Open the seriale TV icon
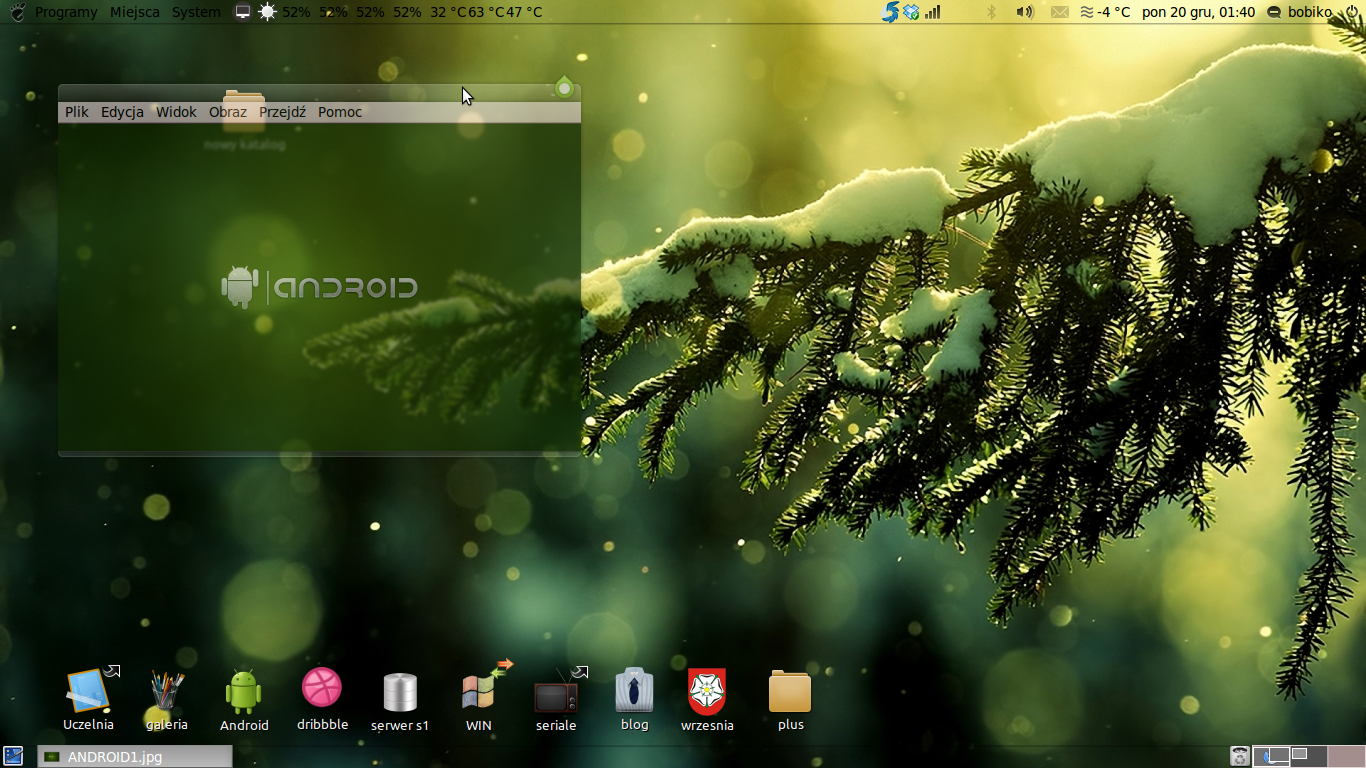 [x=556, y=694]
